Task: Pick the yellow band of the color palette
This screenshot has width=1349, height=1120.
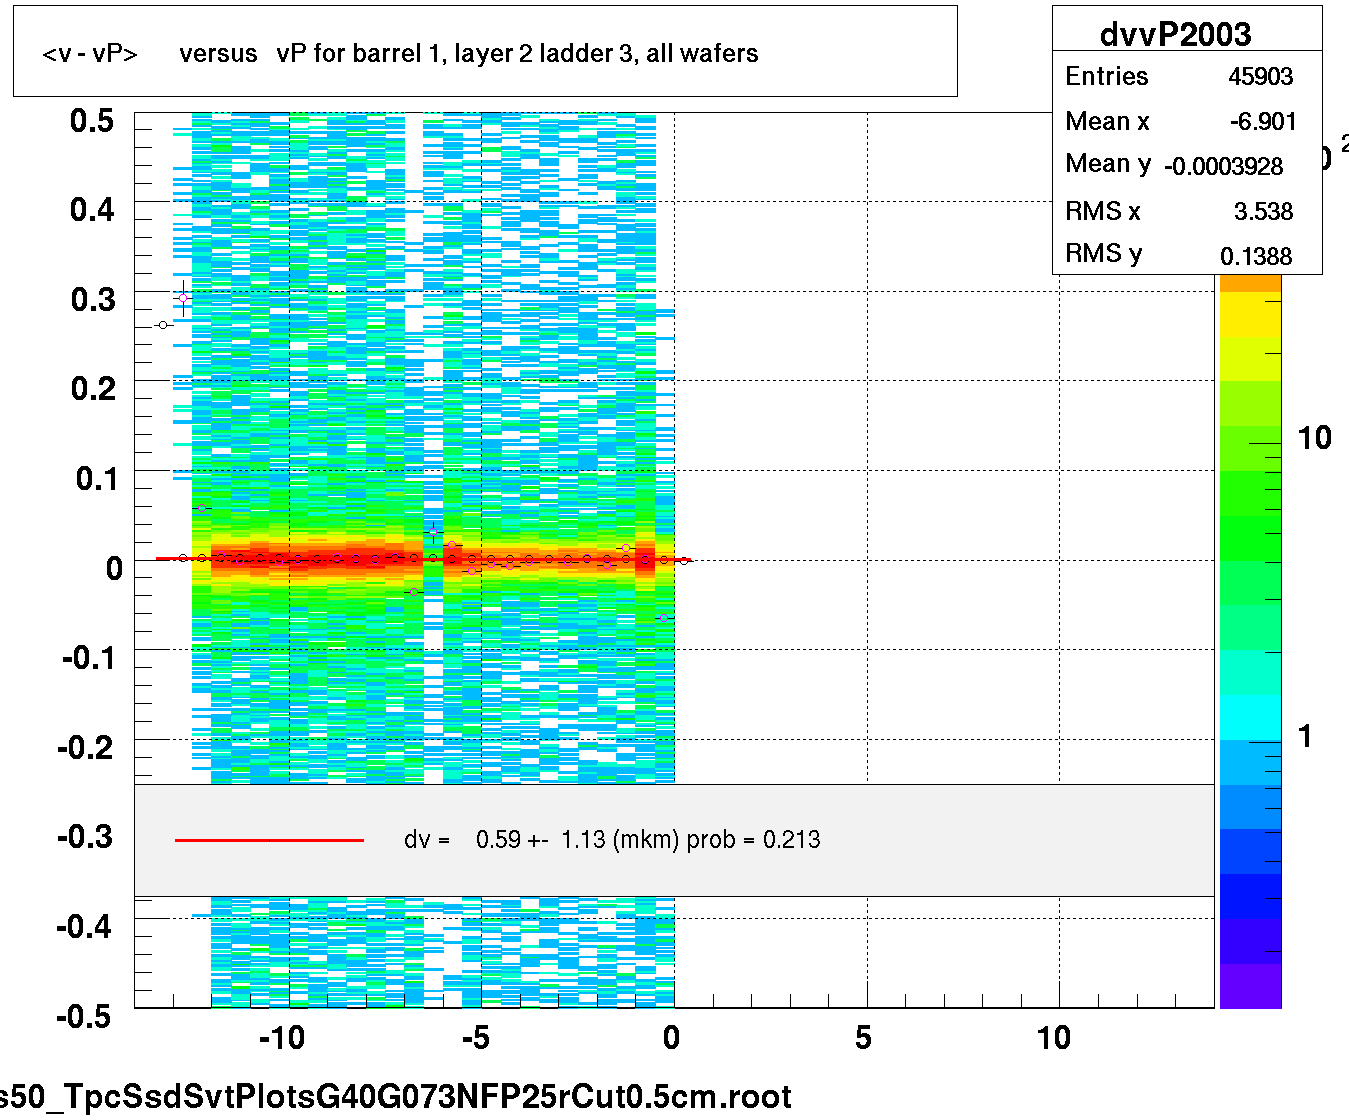Action: click(x=1250, y=315)
